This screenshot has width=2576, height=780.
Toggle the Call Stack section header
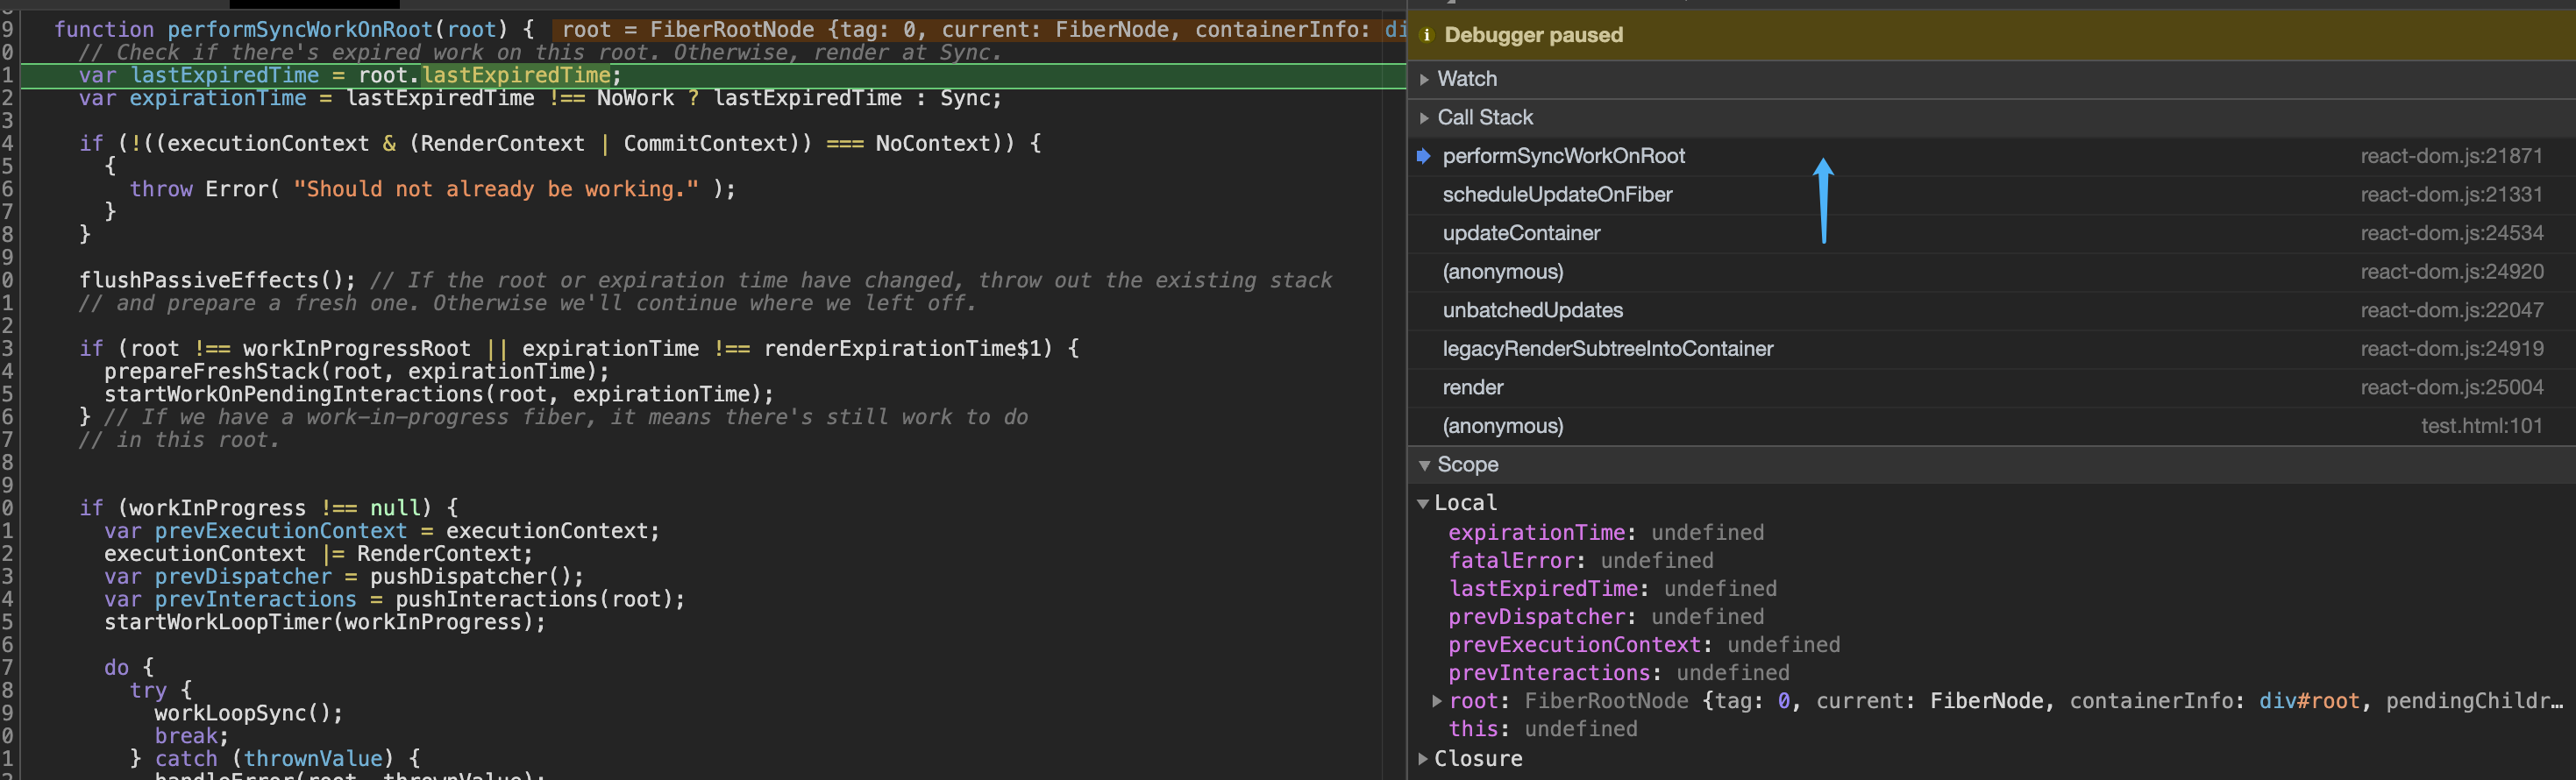point(1484,118)
